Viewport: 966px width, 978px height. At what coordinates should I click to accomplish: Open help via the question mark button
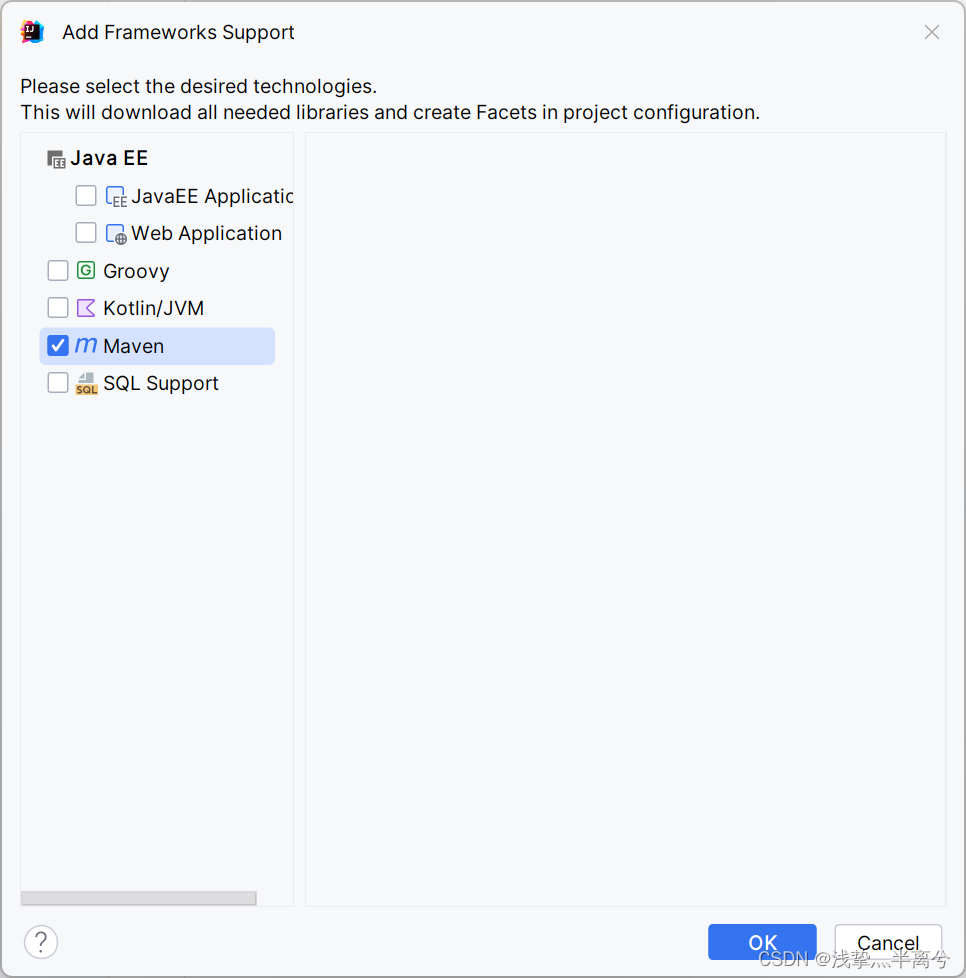coord(41,942)
